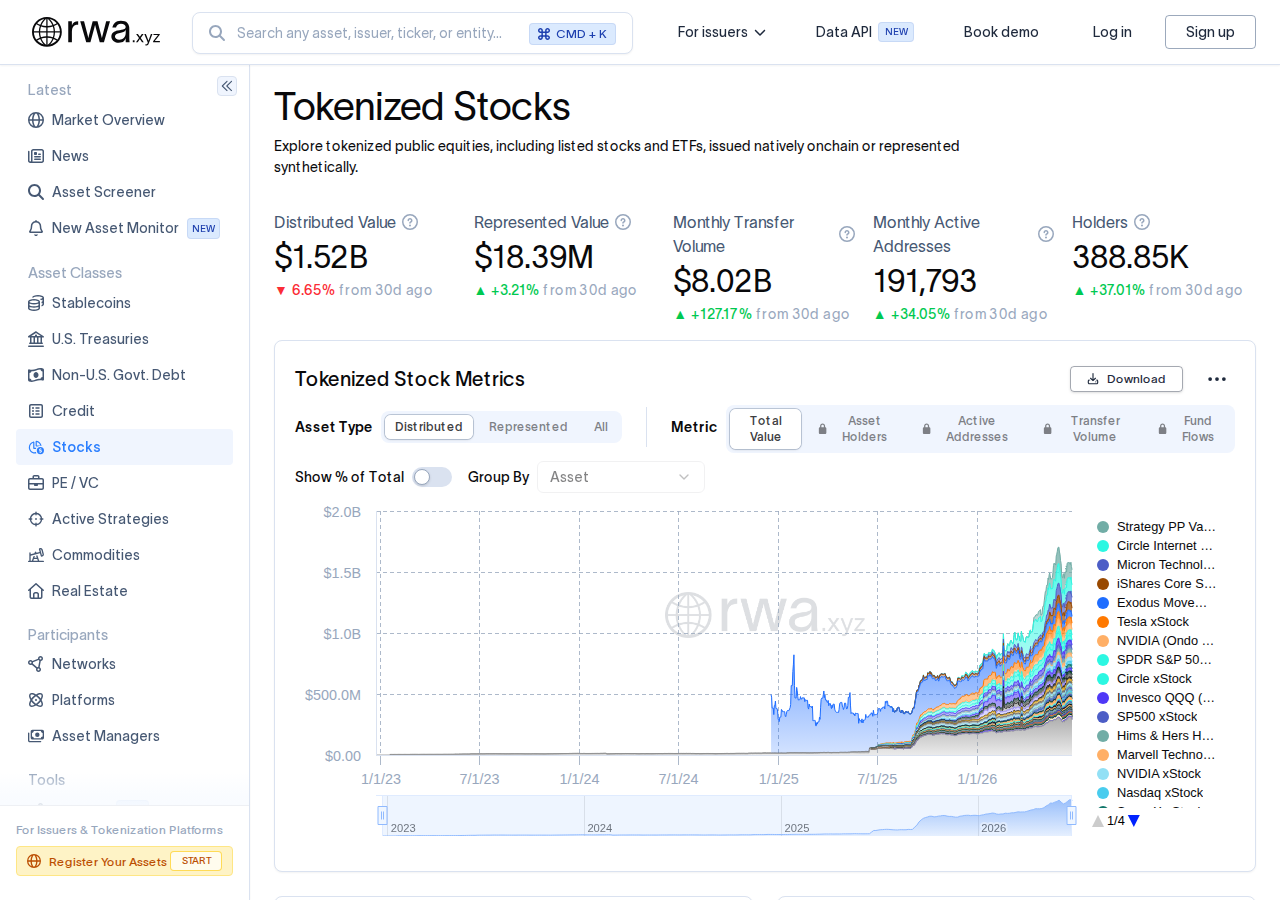Collapse the sidebar with double-chevron icon
Screen dimensions: 1280x900
point(227,86)
